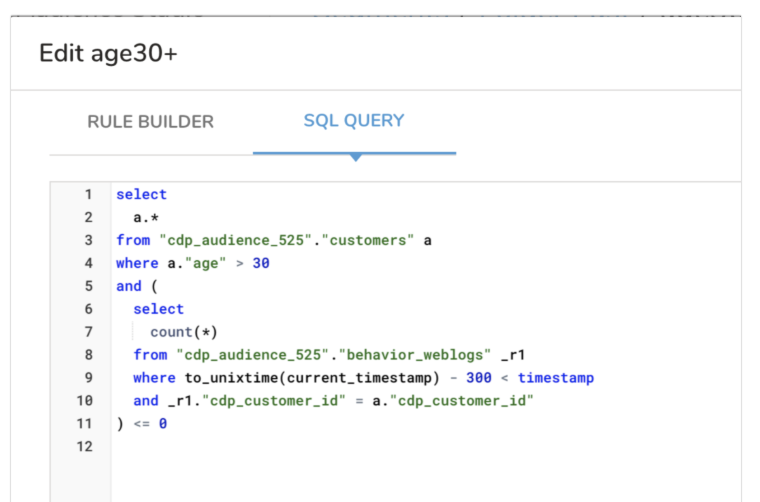Select the SQL QUERY tab
The width and height of the screenshot is (760, 502).
pyautogui.click(x=354, y=121)
